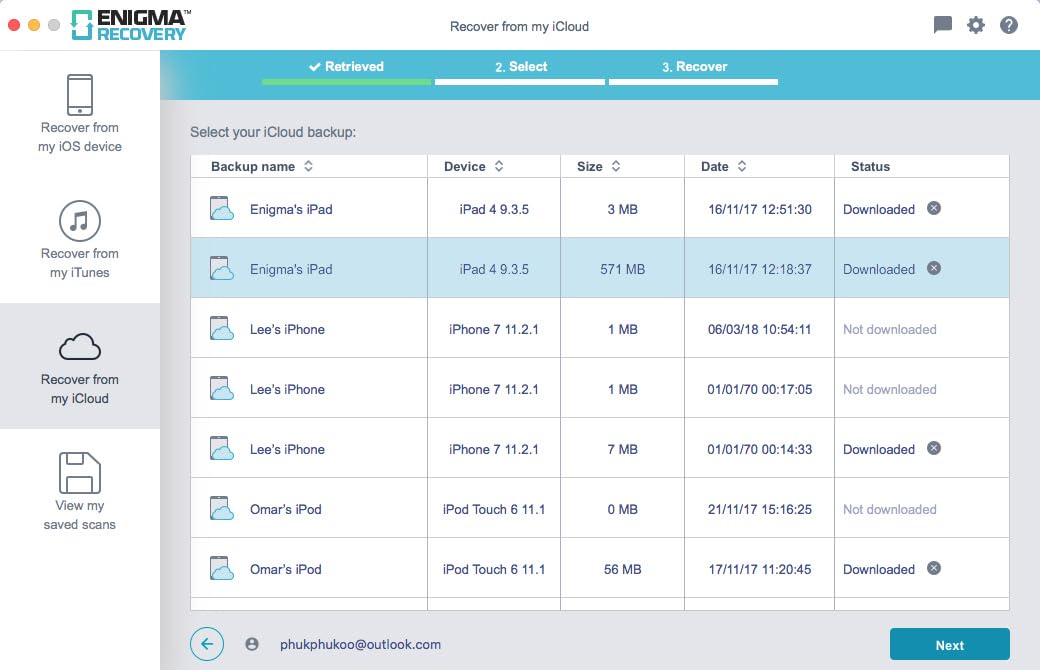Screen dimensions: 1040x670
Task: Open settings via the gear icon
Action: tap(976, 25)
